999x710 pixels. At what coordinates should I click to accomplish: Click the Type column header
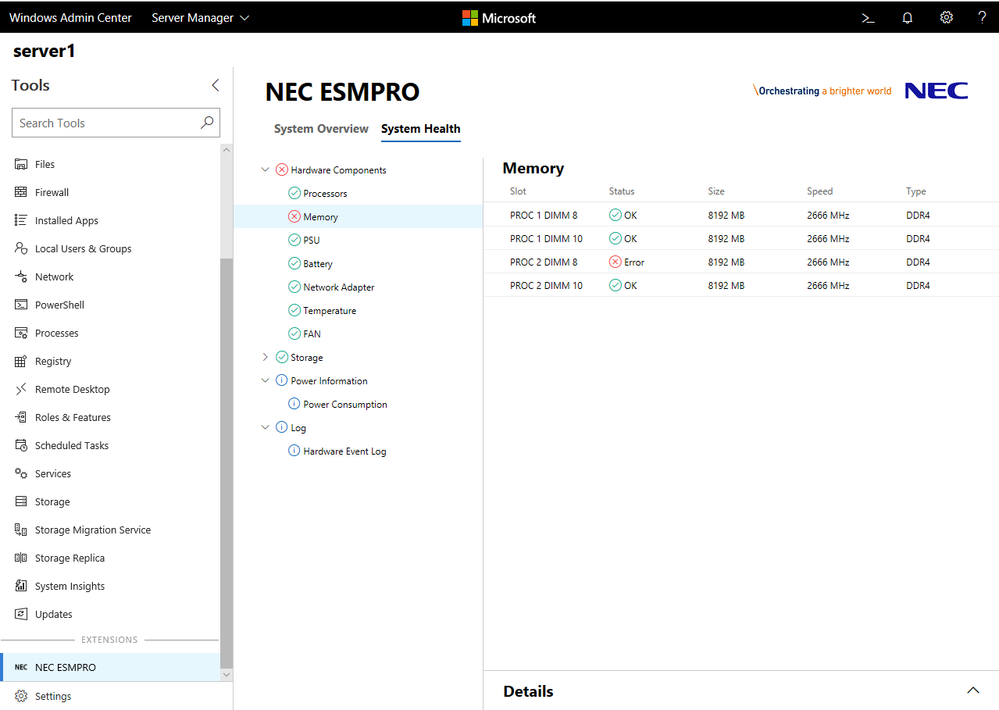916,191
